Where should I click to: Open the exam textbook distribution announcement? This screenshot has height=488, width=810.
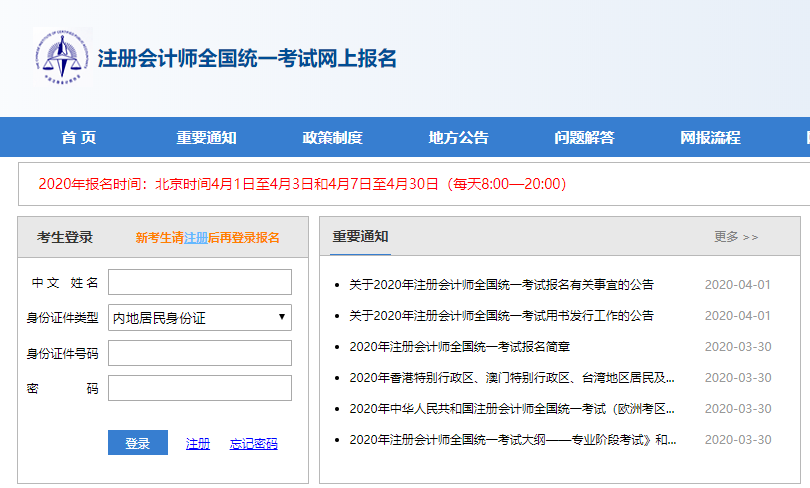click(x=501, y=316)
